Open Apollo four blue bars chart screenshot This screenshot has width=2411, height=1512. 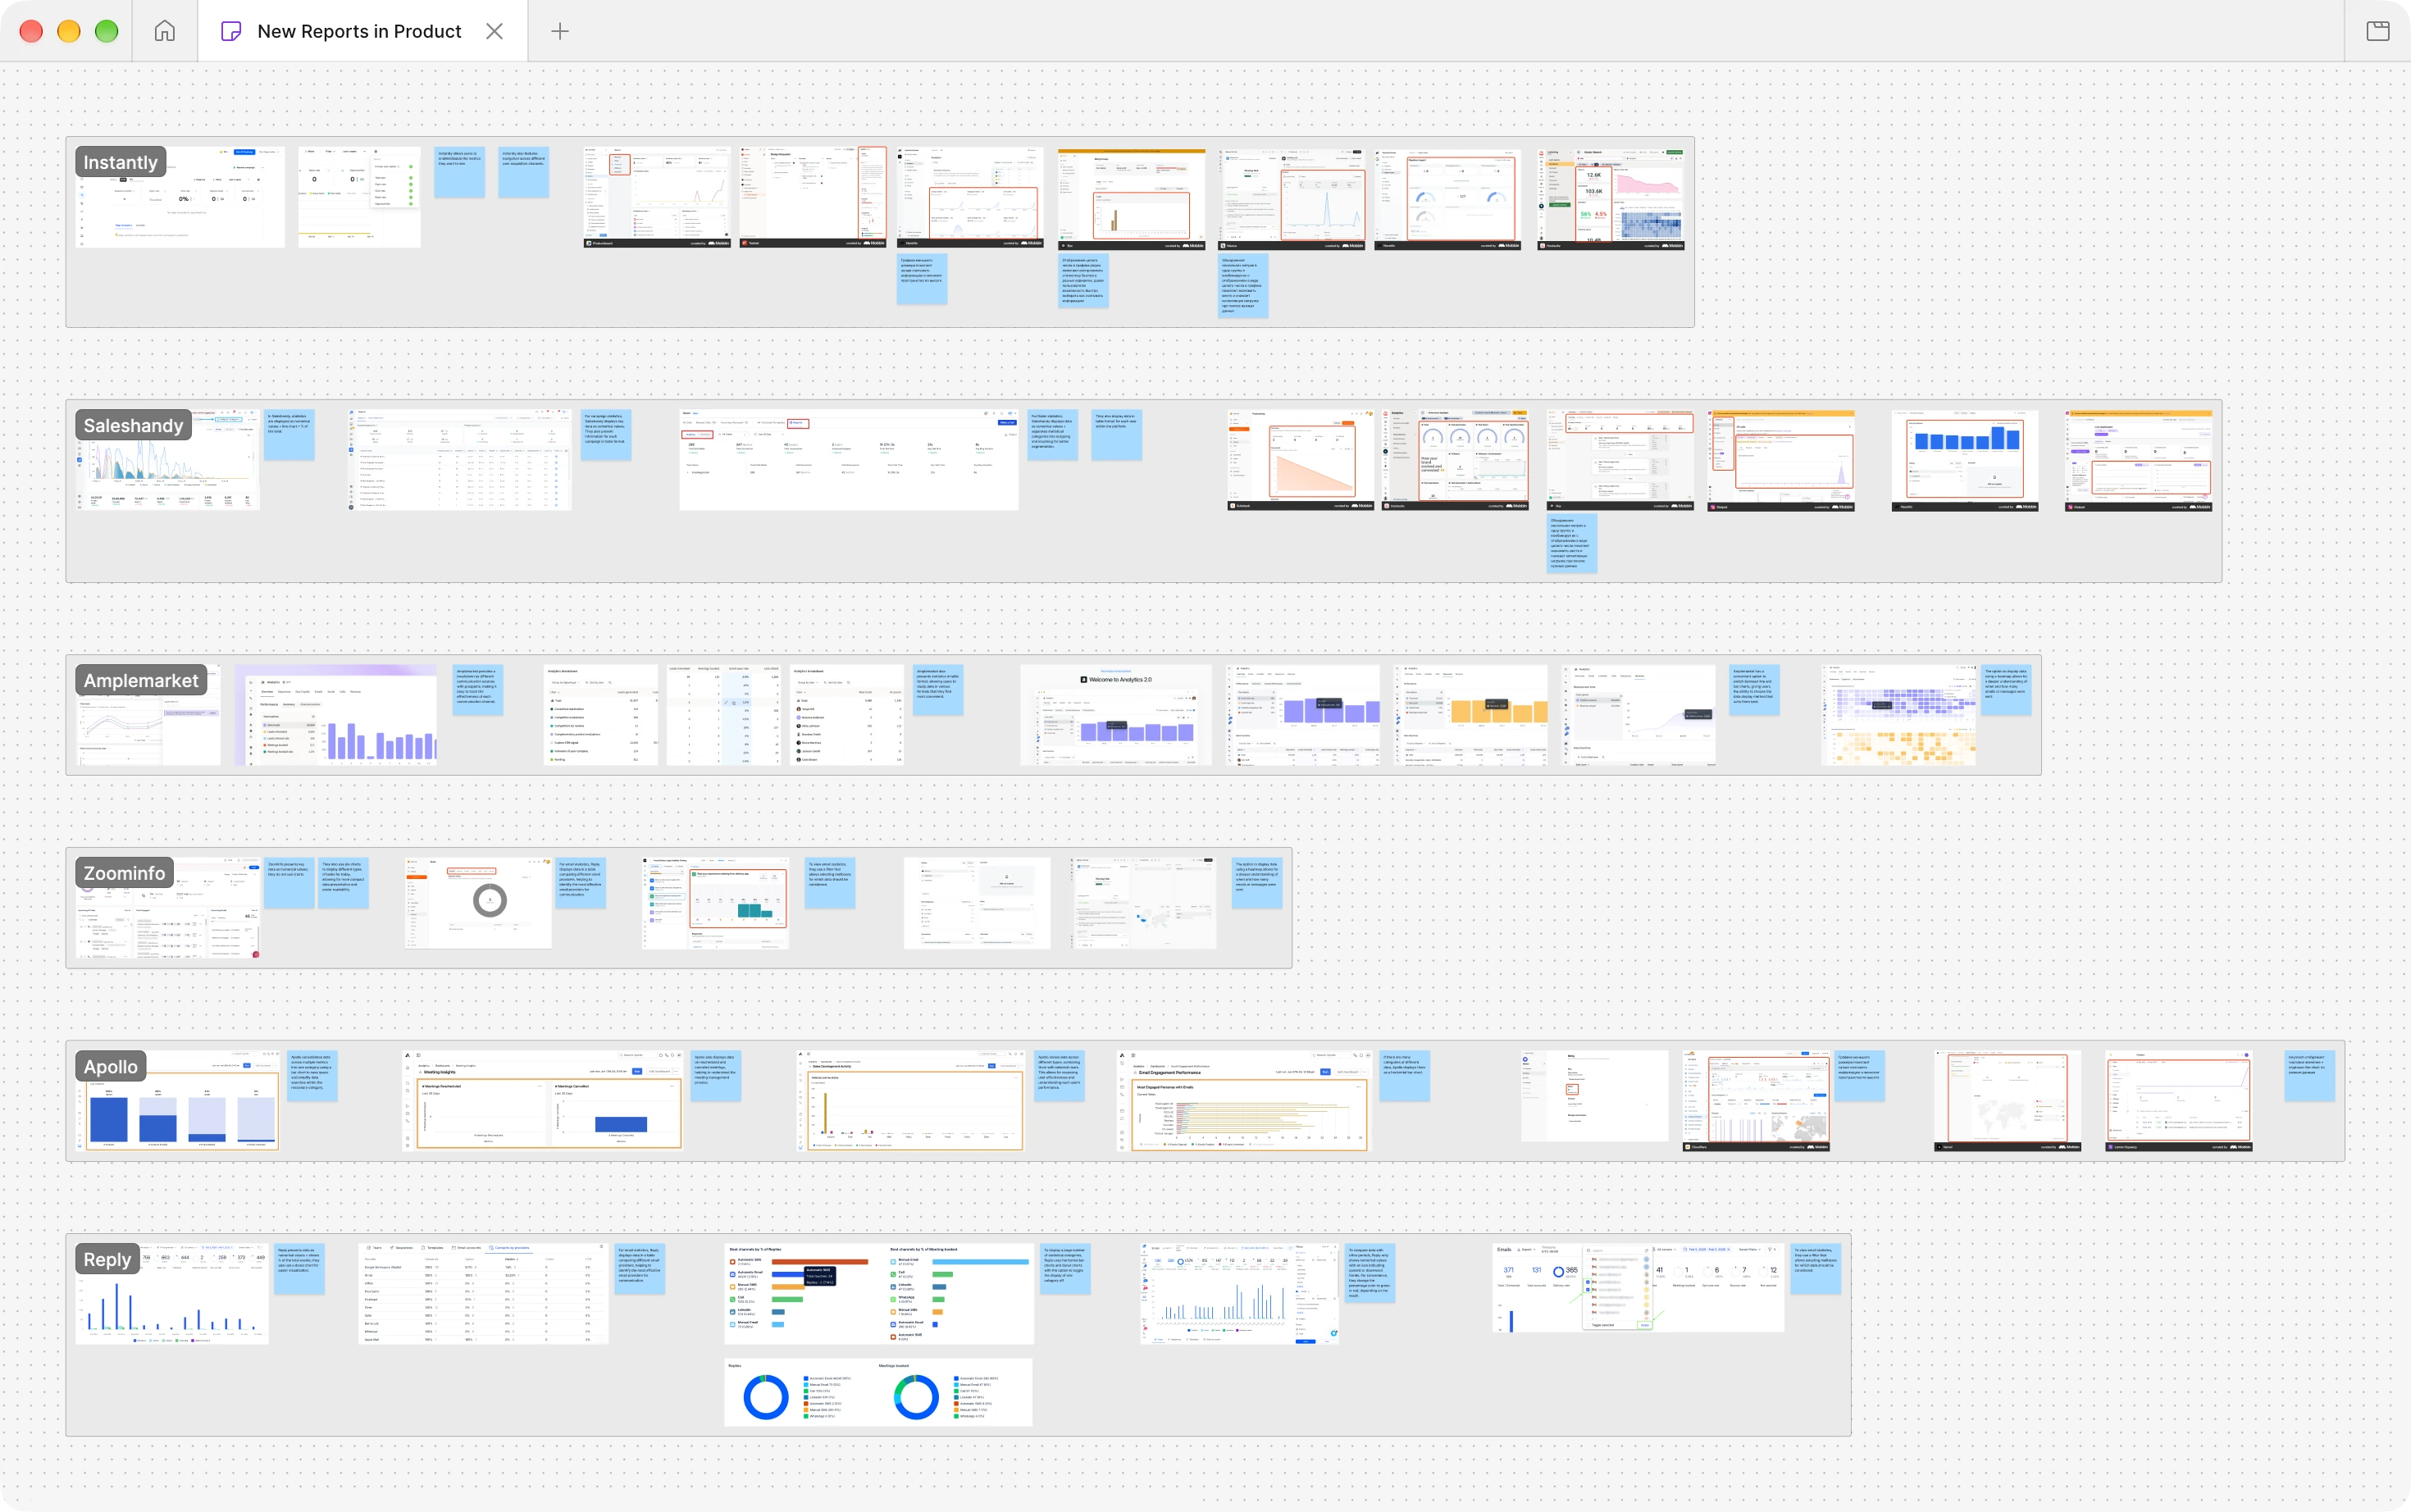[178, 1100]
